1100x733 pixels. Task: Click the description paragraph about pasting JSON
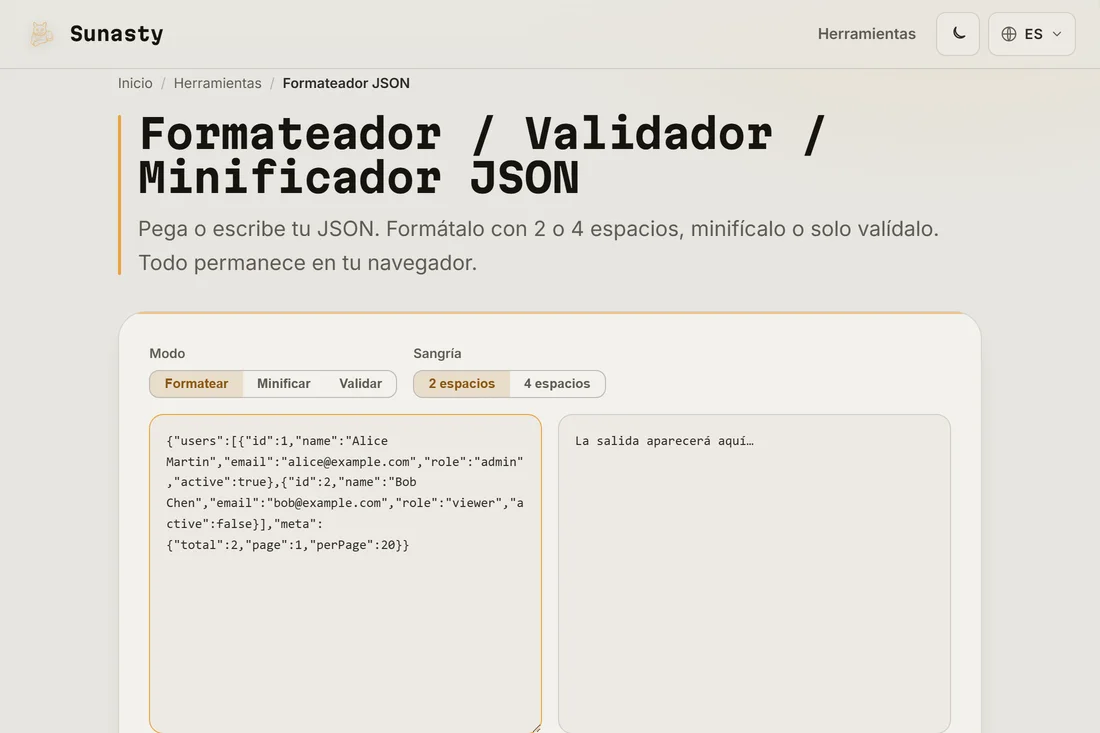tap(538, 246)
